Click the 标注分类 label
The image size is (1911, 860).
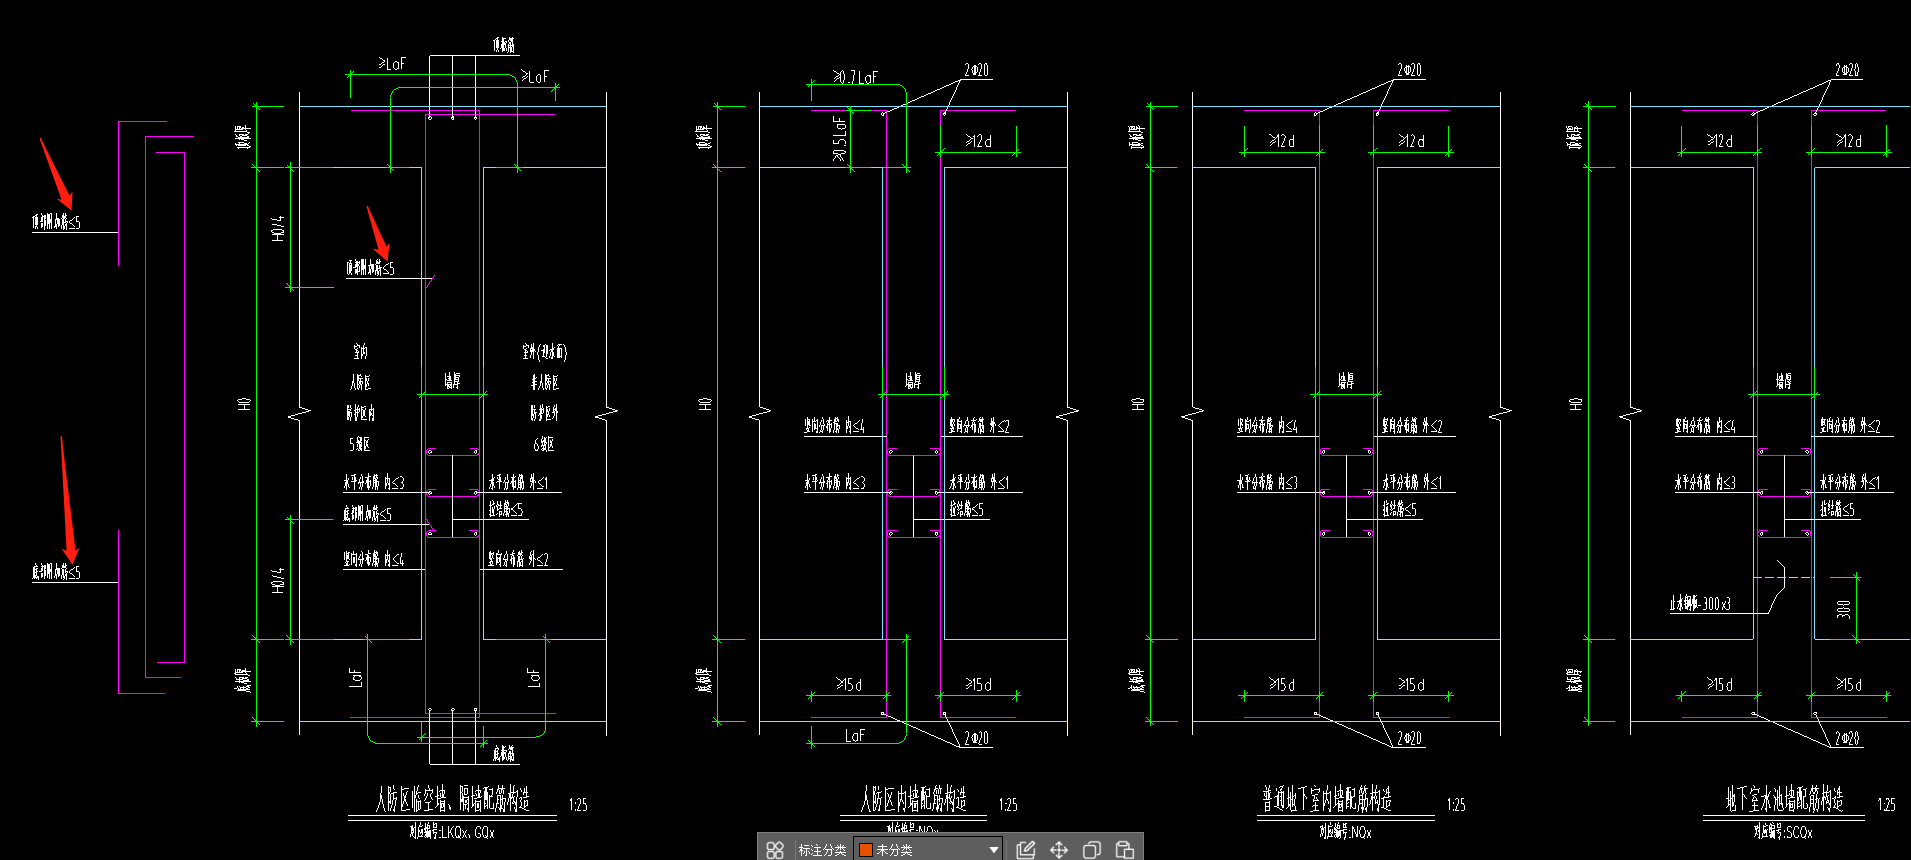pos(822,850)
